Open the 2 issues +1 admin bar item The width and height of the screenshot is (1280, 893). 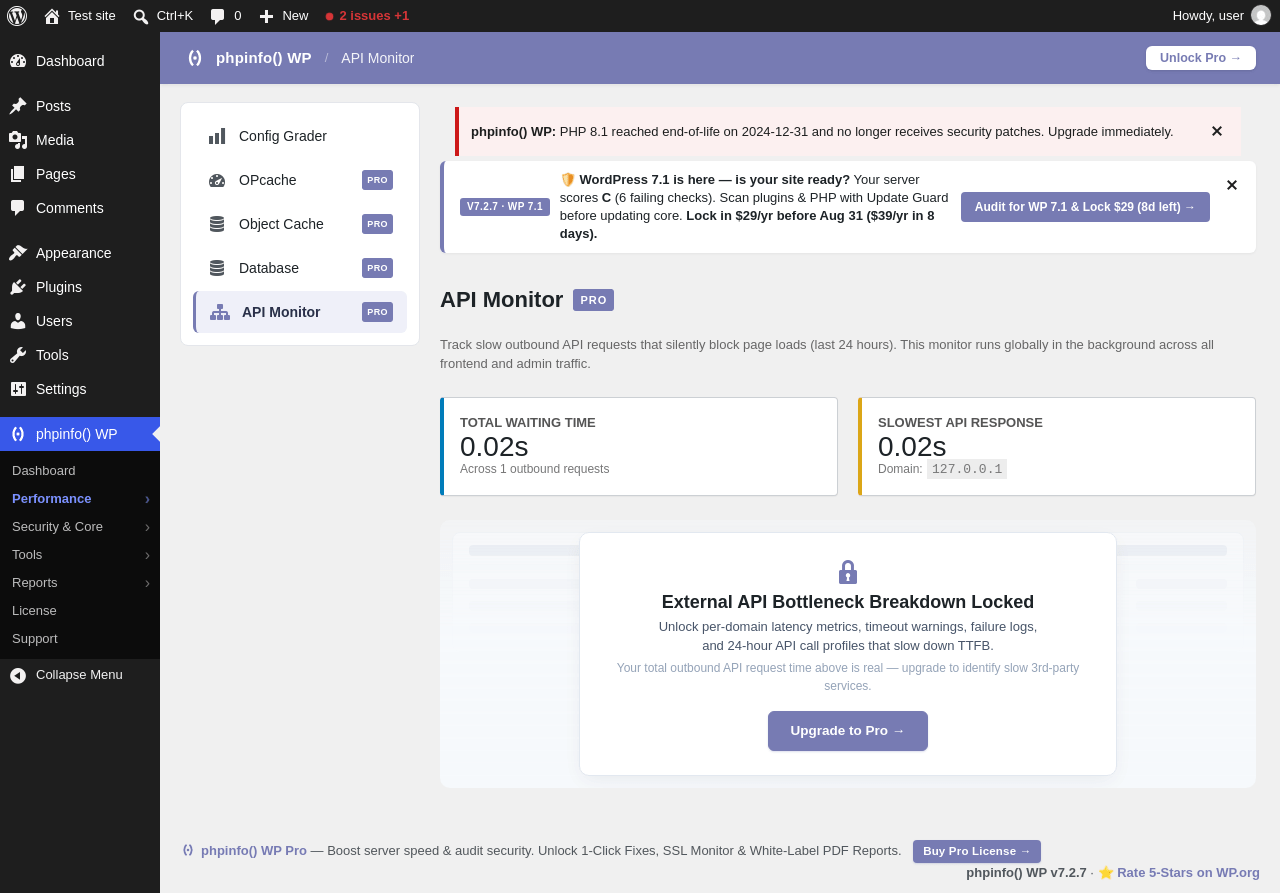[367, 16]
